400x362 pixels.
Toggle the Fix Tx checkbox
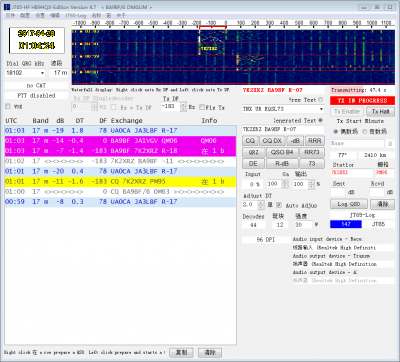[x=201, y=107]
